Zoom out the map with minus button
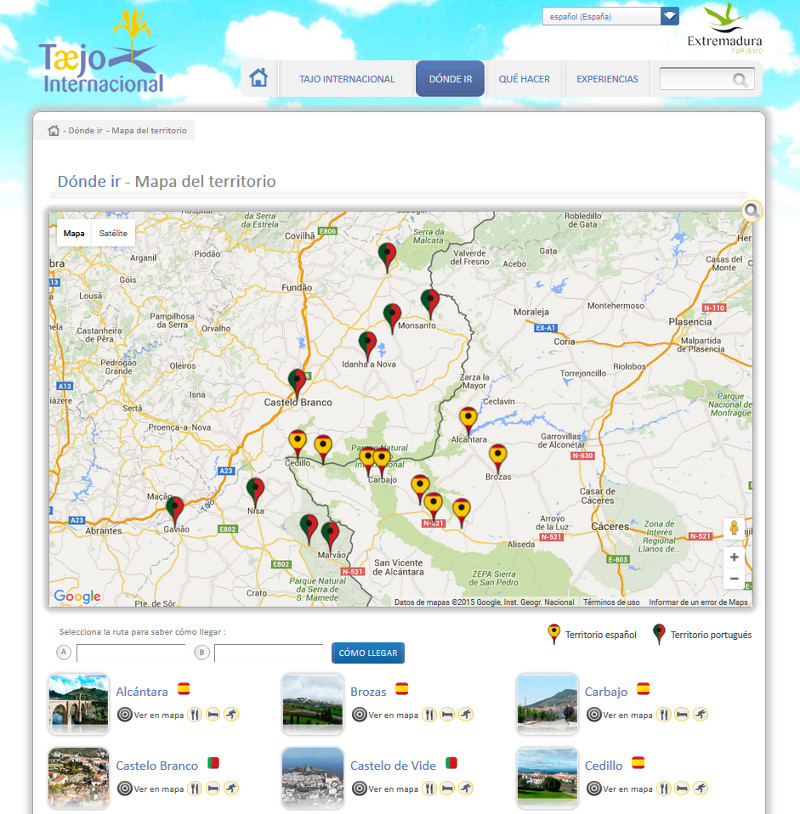The width and height of the screenshot is (800, 814). coord(734,579)
